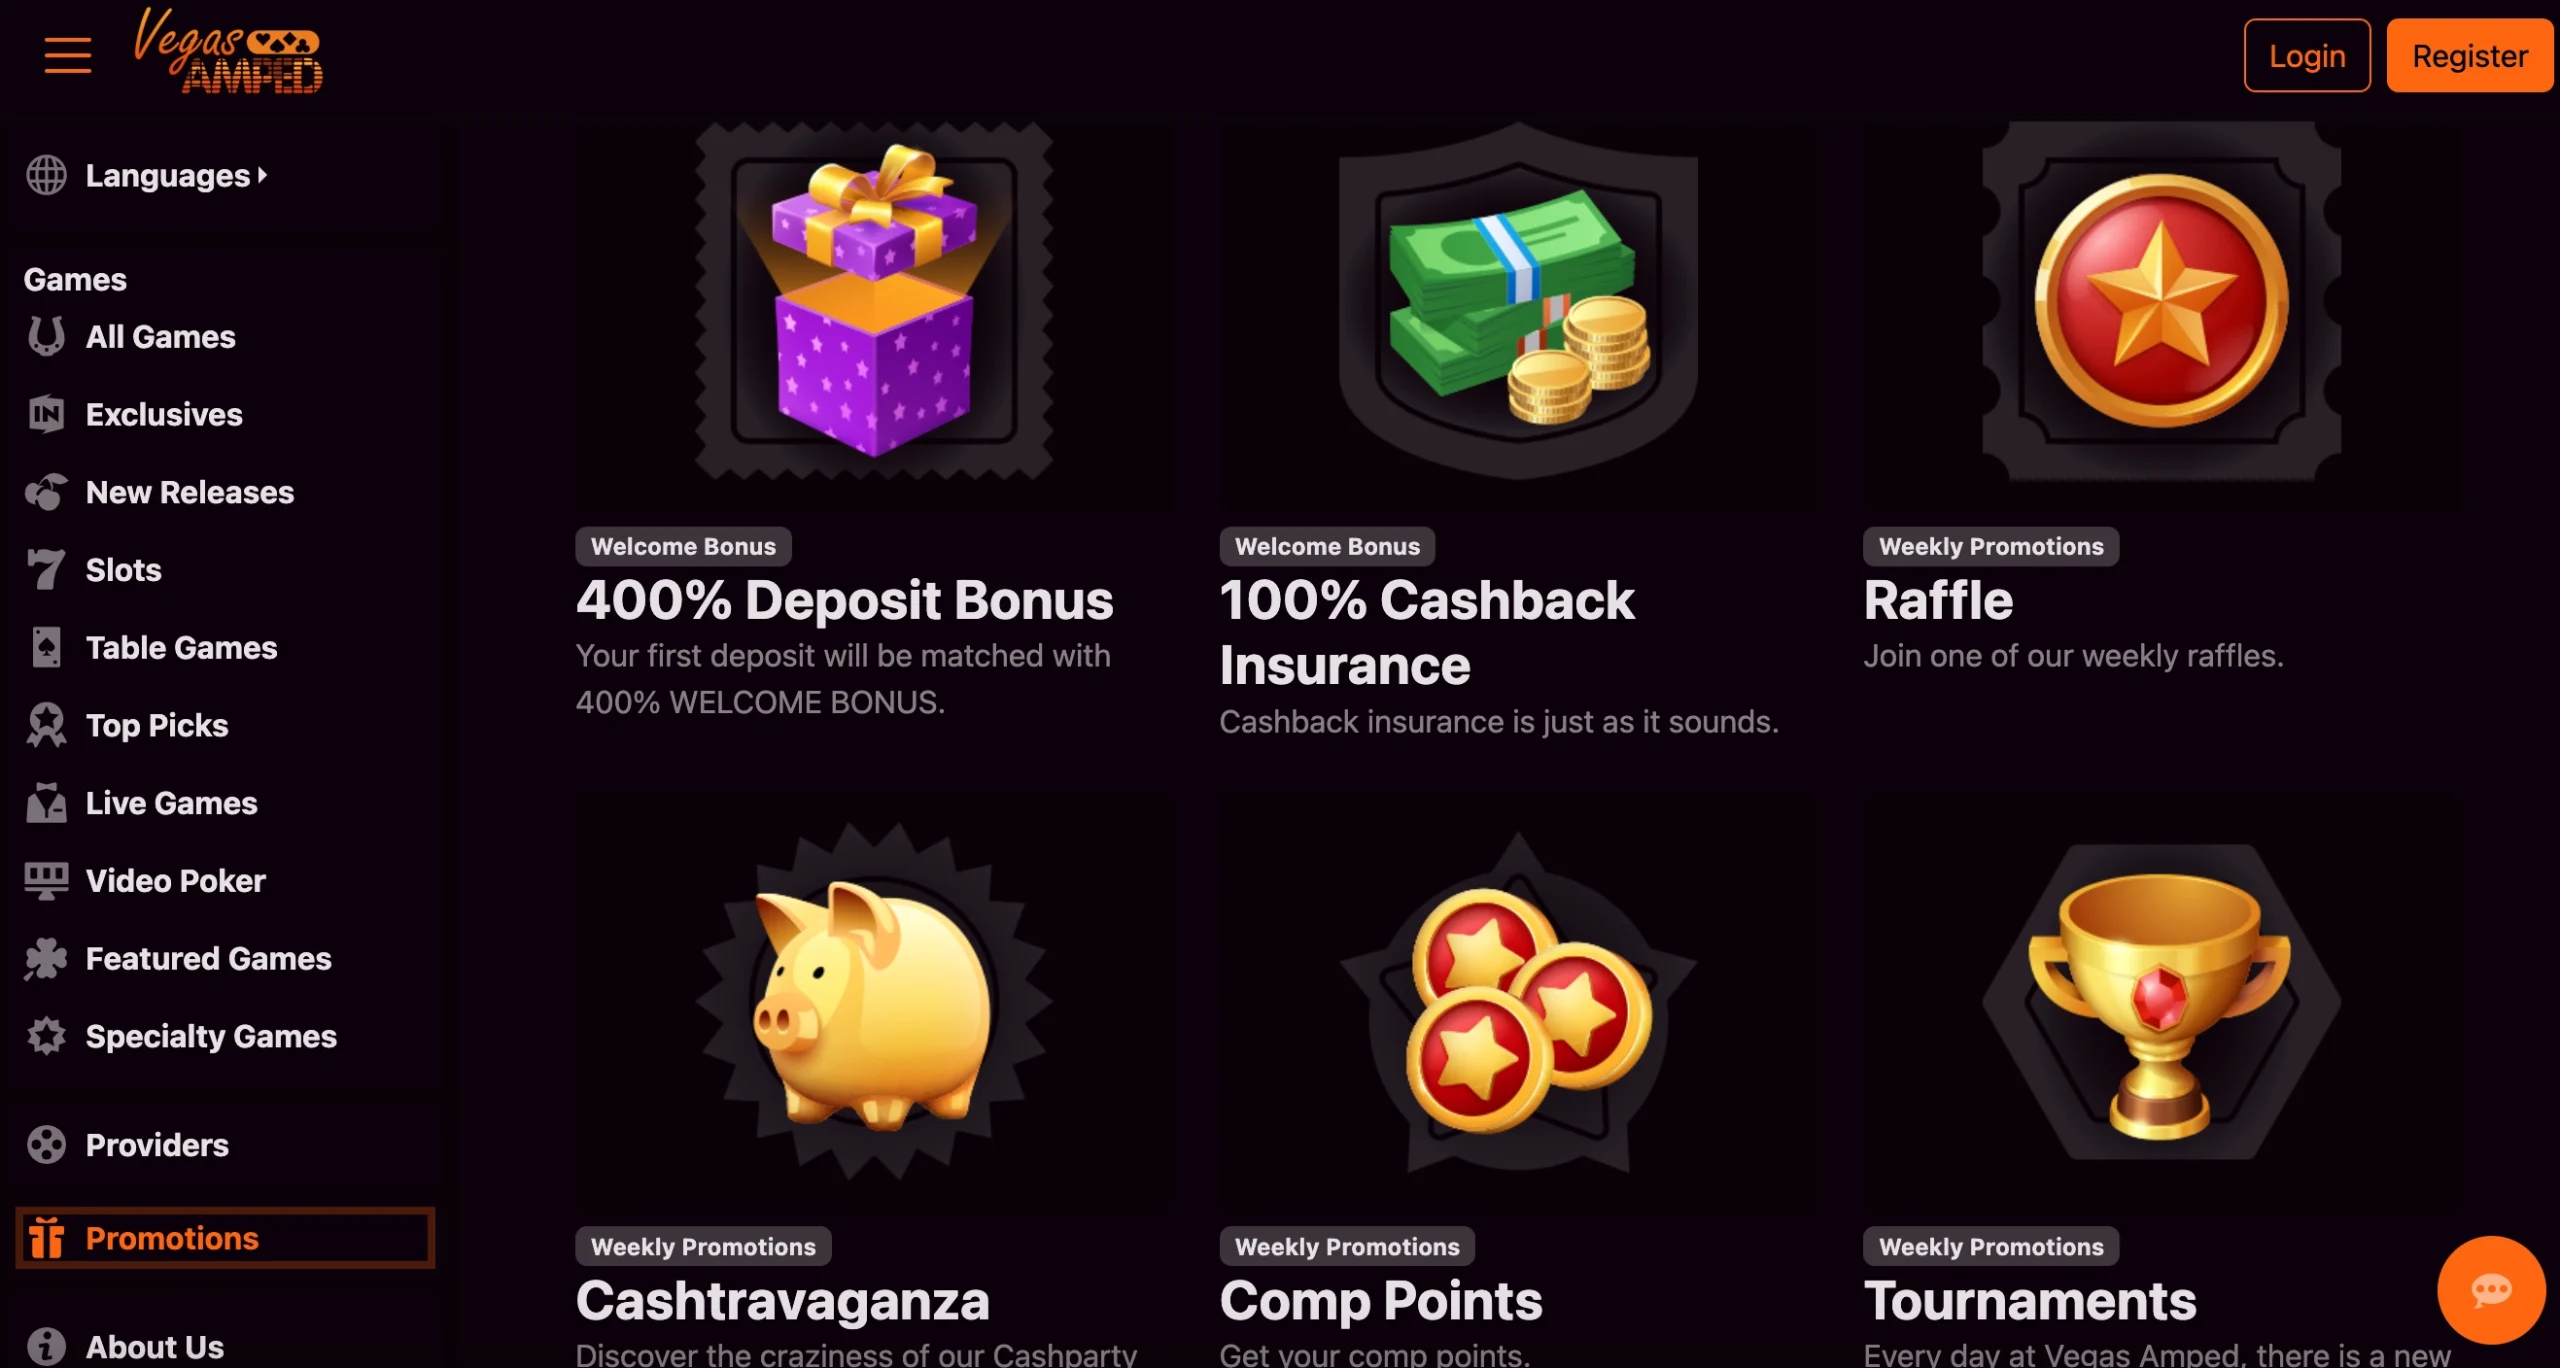Click the Specialty Games gear icon
The image size is (2560, 1368).
click(46, 1035)
